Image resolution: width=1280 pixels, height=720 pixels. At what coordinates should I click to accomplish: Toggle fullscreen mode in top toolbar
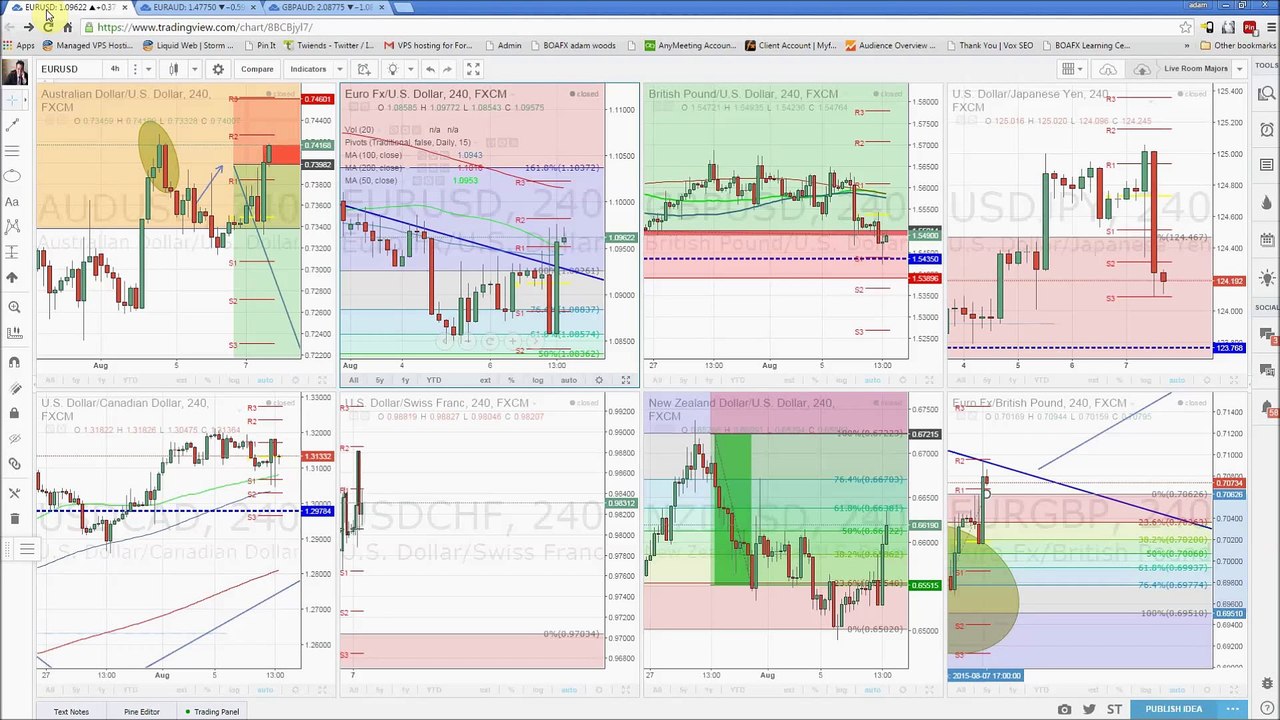(473, 69)
